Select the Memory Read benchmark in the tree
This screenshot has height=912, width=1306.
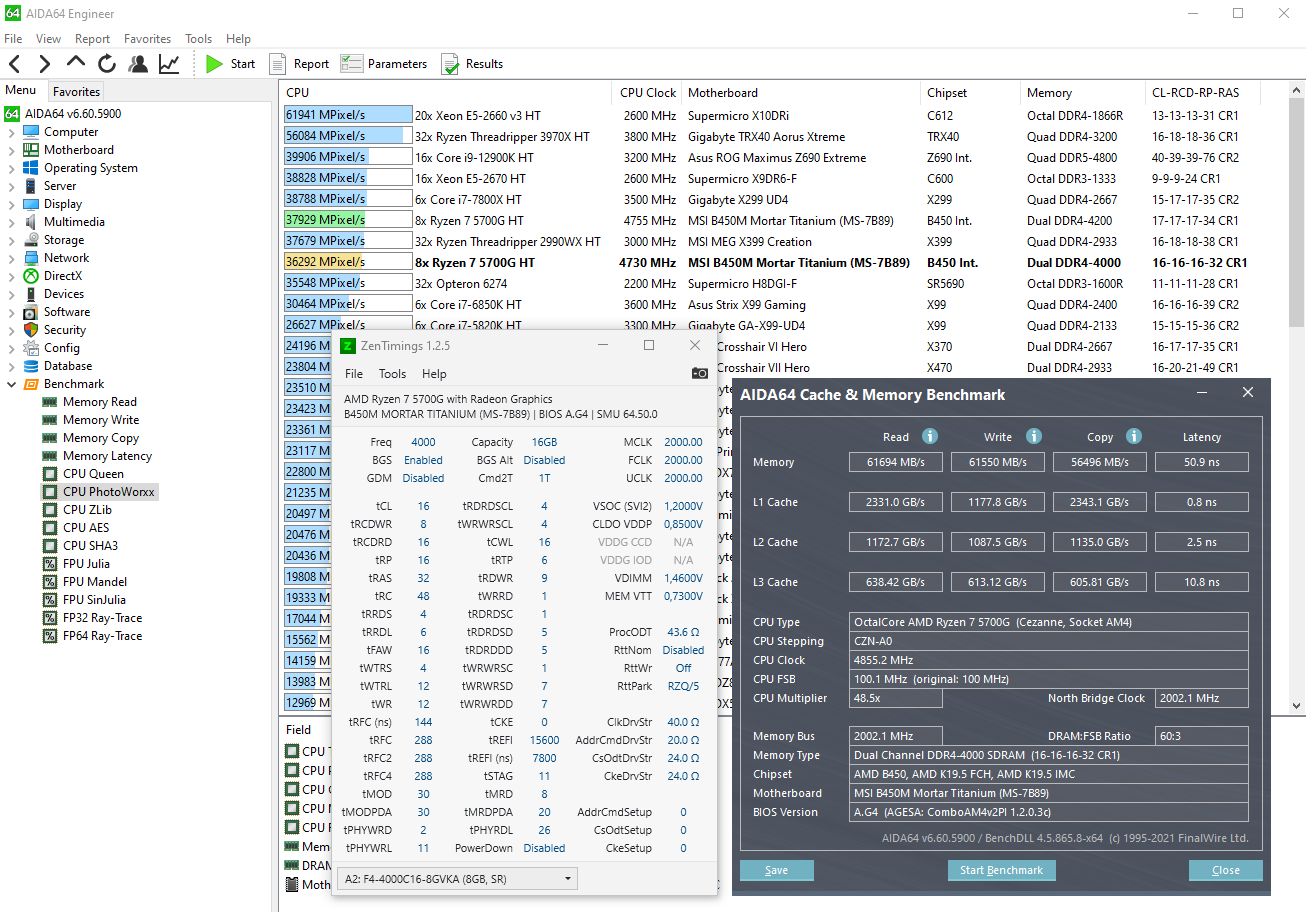pyautogui.click(x=100, y=402)
